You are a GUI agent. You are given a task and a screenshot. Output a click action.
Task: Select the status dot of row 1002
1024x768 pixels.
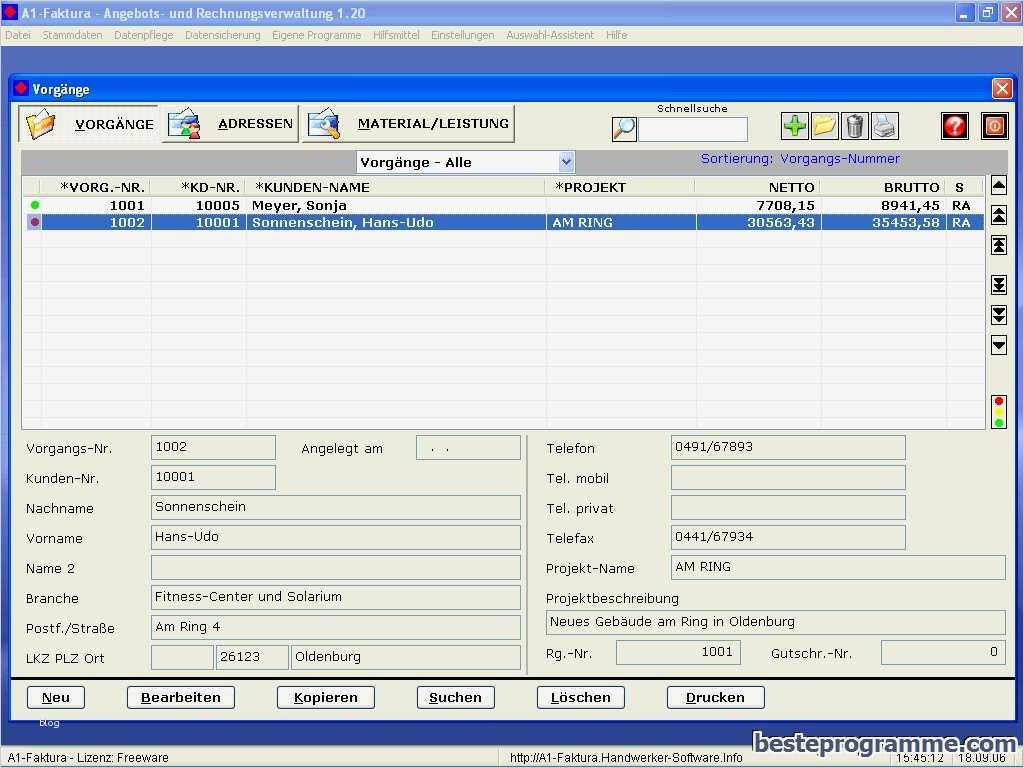coord(35,223)
